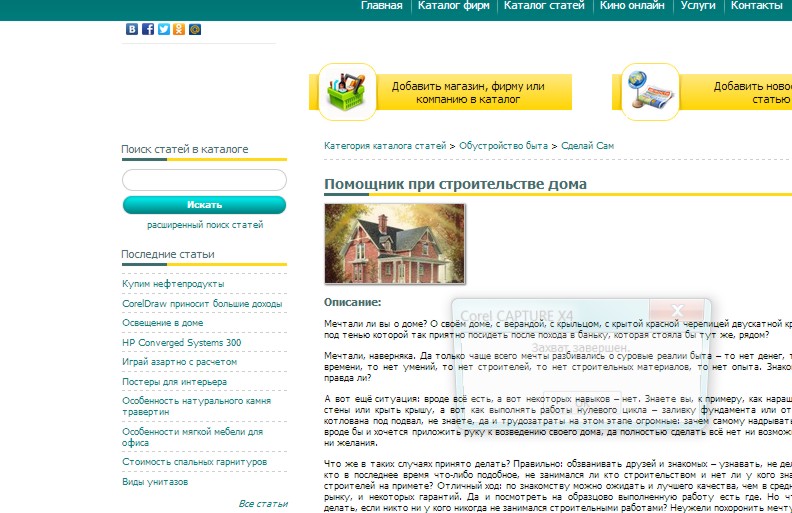792x513 pixels.
Task: Click the globe and newspaper icon
Action: (650, 91)
